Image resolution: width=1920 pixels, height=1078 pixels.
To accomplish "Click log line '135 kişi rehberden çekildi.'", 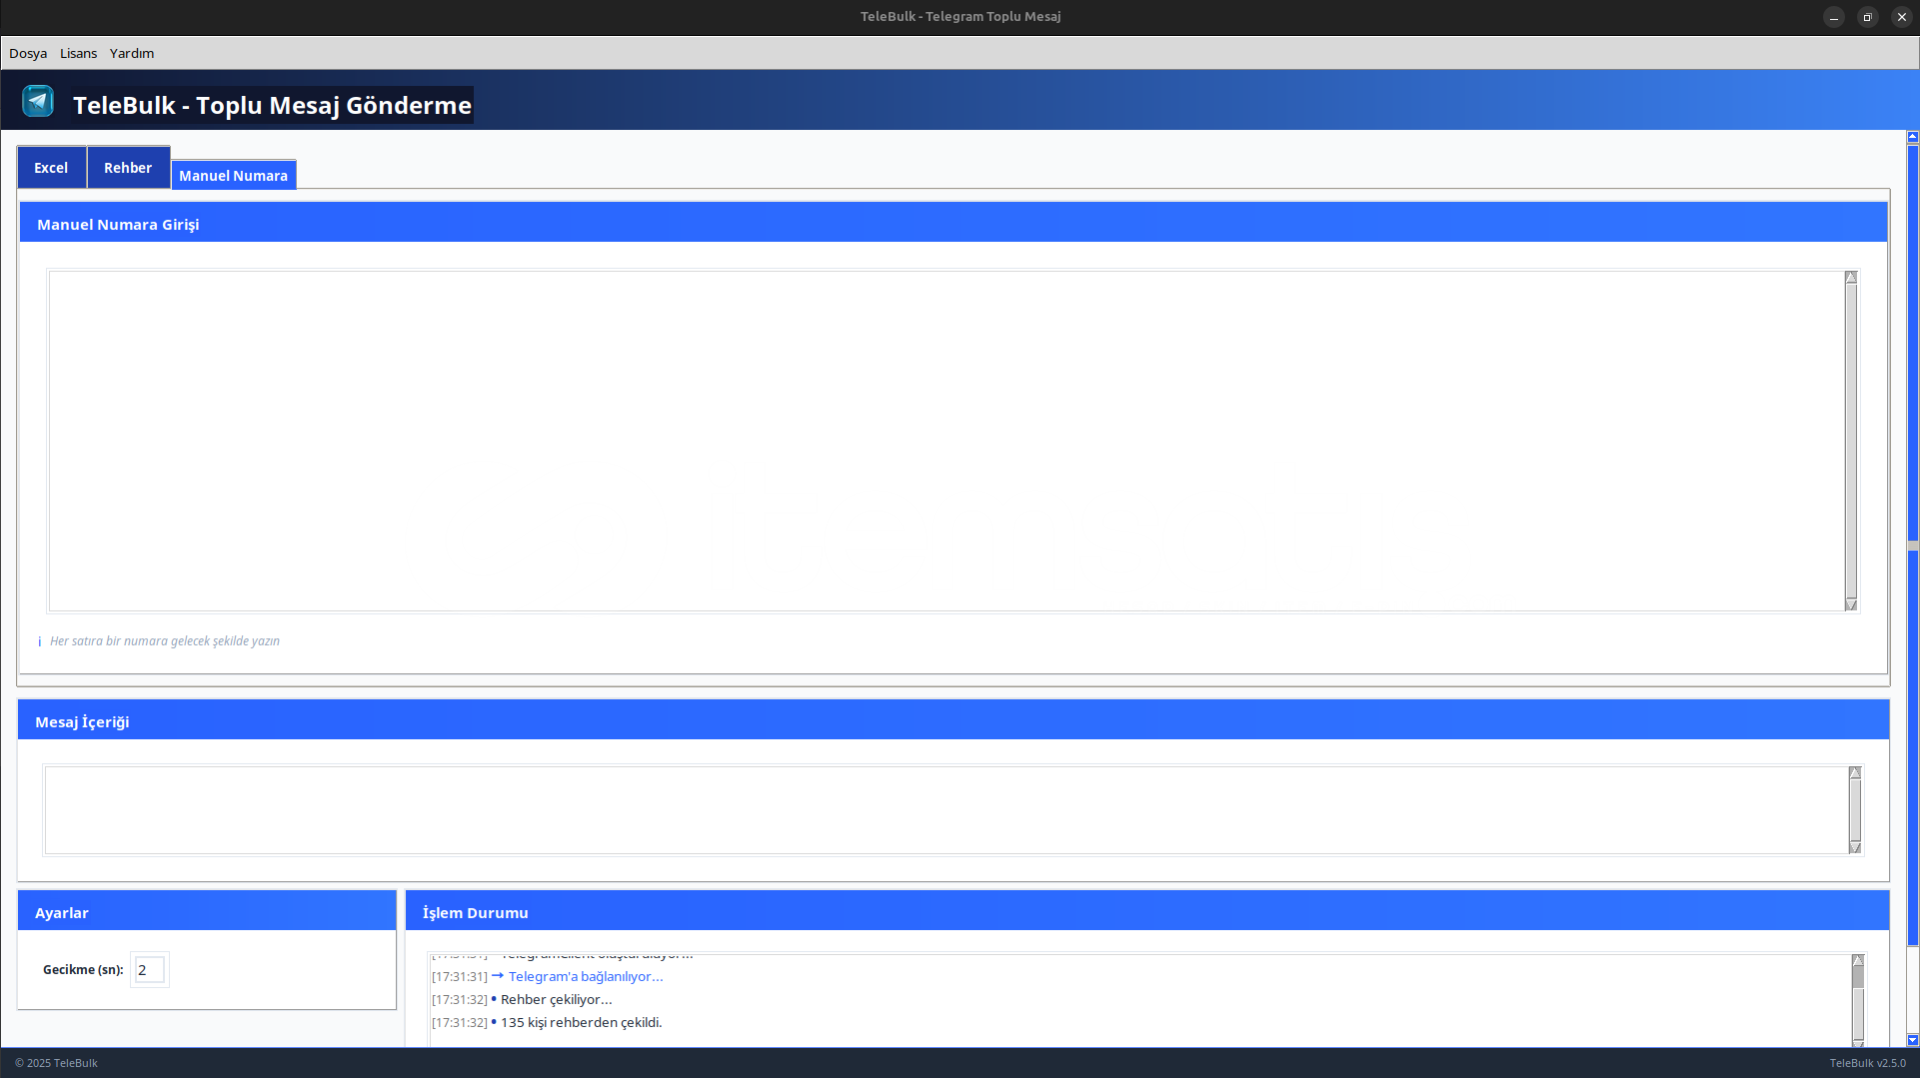I will pyautogui.click(x=581, y=1022).
